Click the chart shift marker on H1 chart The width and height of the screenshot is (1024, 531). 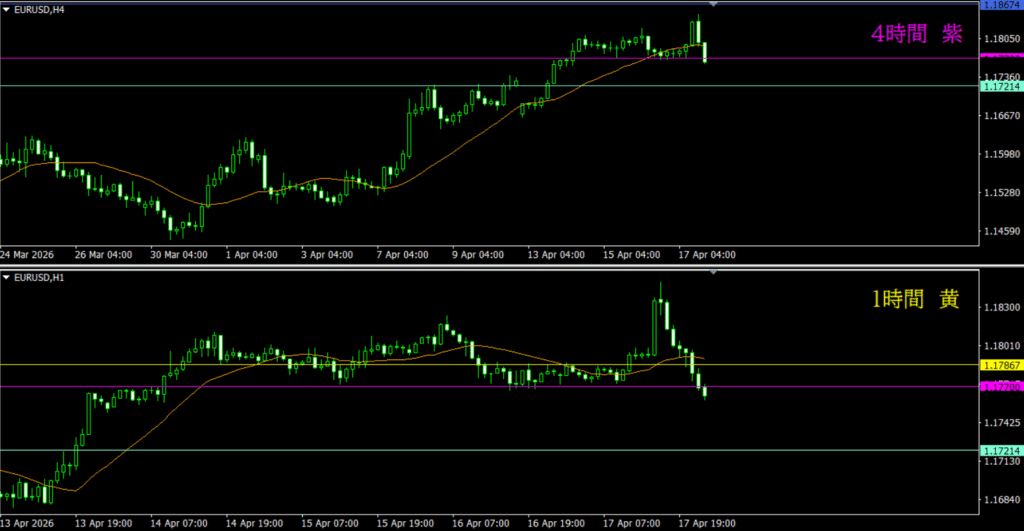click(713, 270)
